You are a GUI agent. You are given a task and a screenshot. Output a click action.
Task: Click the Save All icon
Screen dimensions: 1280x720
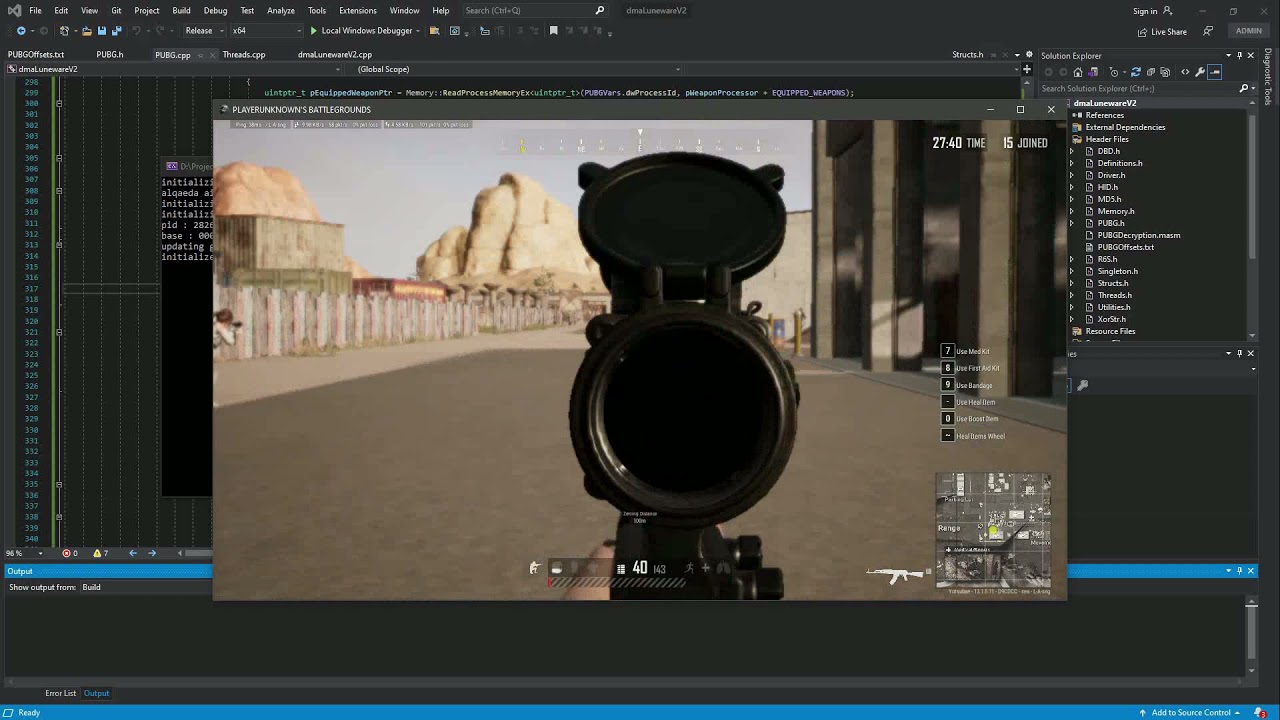coord(116,31)
